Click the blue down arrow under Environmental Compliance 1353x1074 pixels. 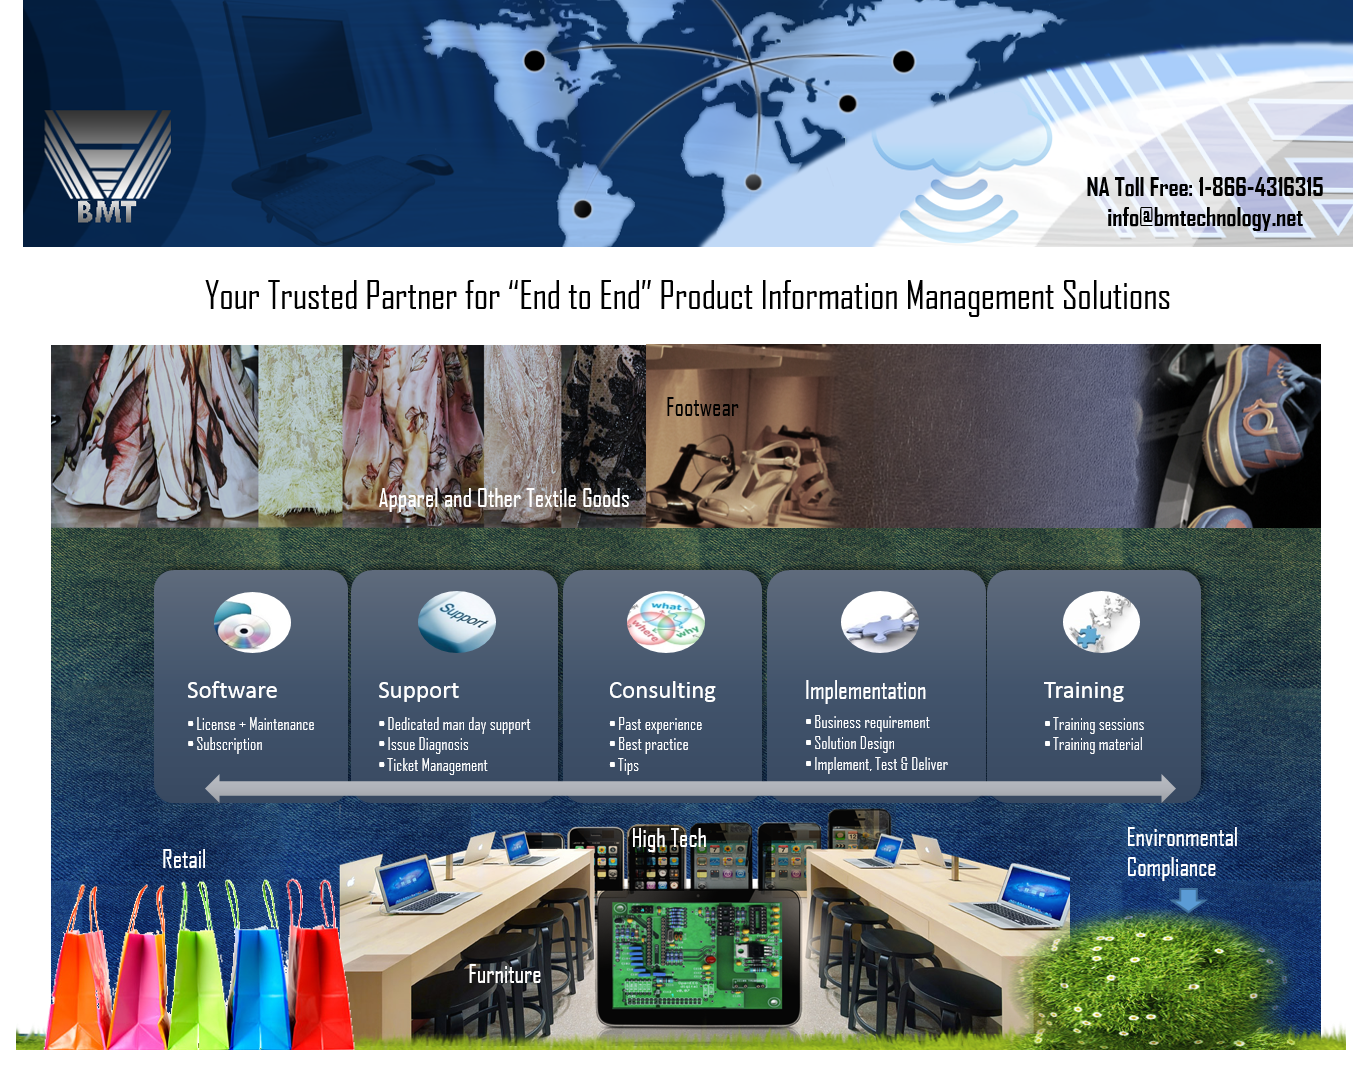[x=1188, y=900]
